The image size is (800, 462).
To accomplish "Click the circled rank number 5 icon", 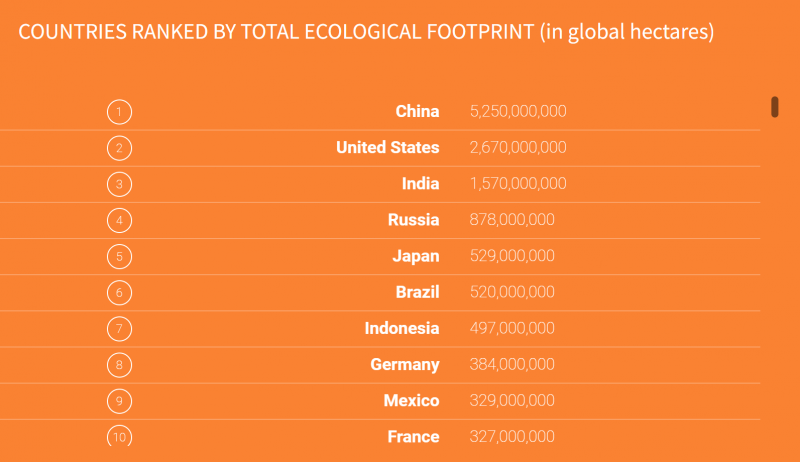I will [x=119, y=256].
